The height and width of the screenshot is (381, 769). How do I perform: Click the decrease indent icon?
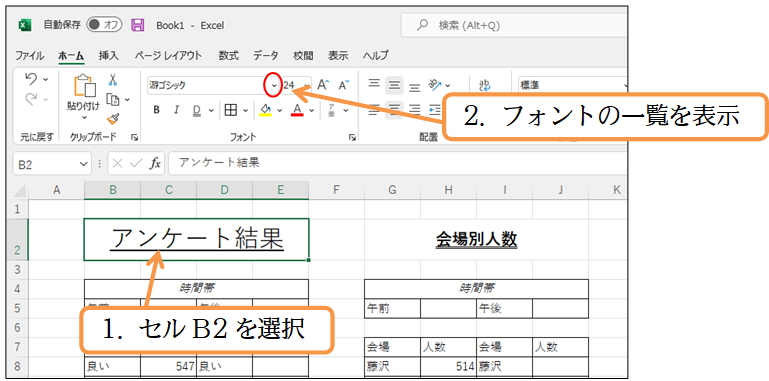point(435,109)
